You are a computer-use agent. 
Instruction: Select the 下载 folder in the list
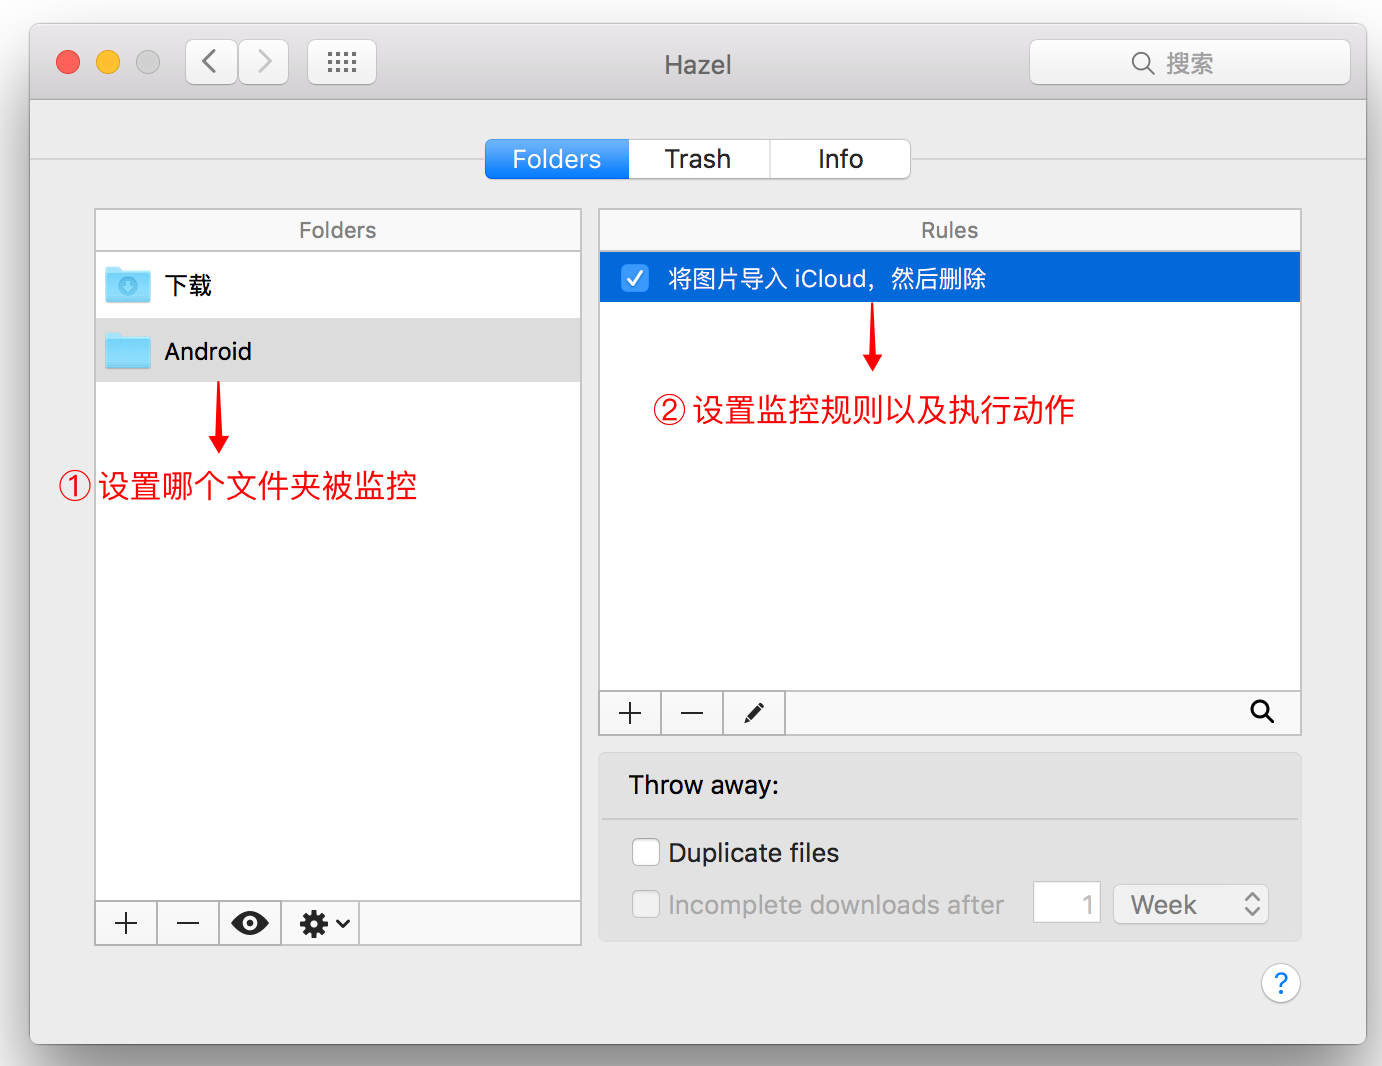tap(188, 286)
